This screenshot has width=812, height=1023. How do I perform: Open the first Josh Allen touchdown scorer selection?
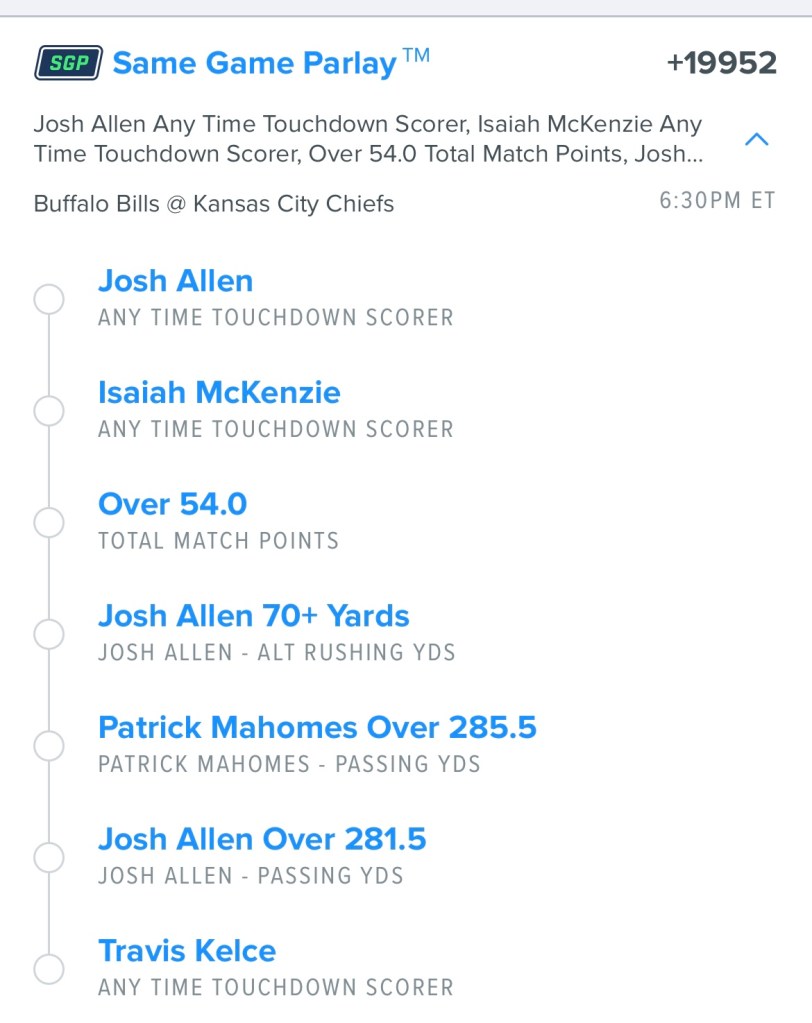(x=175, y=281)
